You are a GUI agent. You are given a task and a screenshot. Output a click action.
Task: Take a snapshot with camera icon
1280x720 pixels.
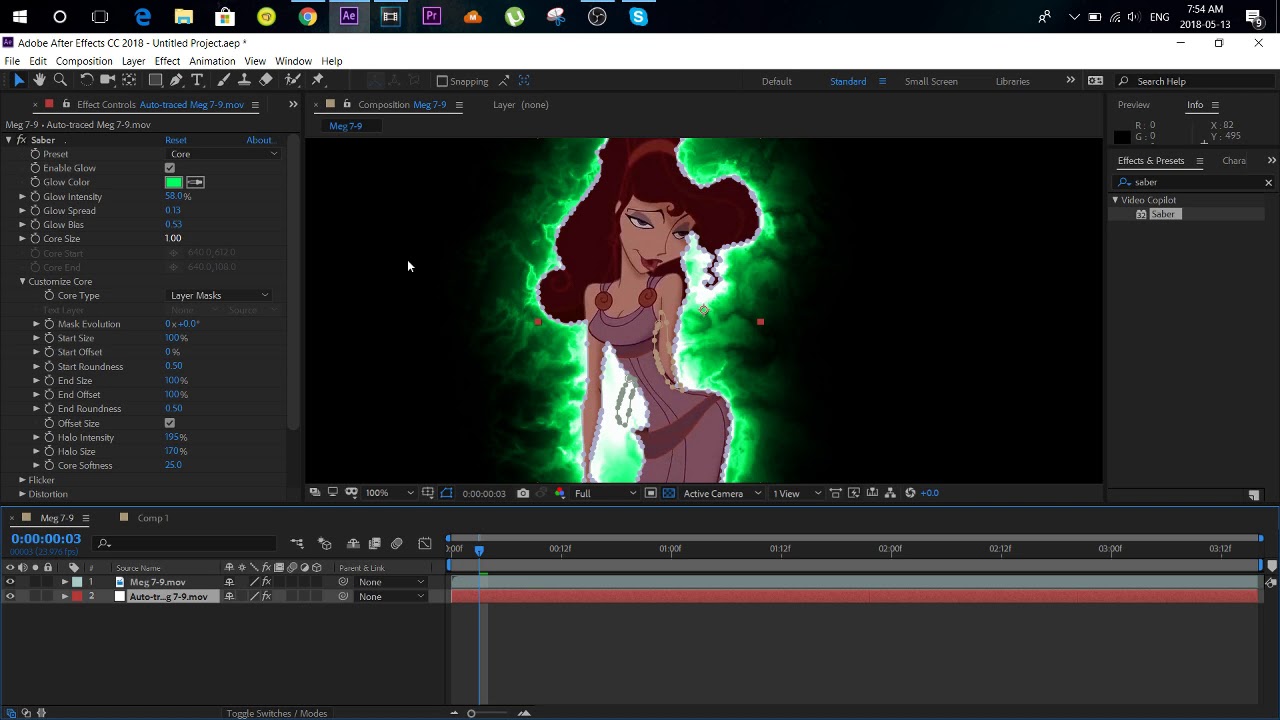tap(523, 493)
